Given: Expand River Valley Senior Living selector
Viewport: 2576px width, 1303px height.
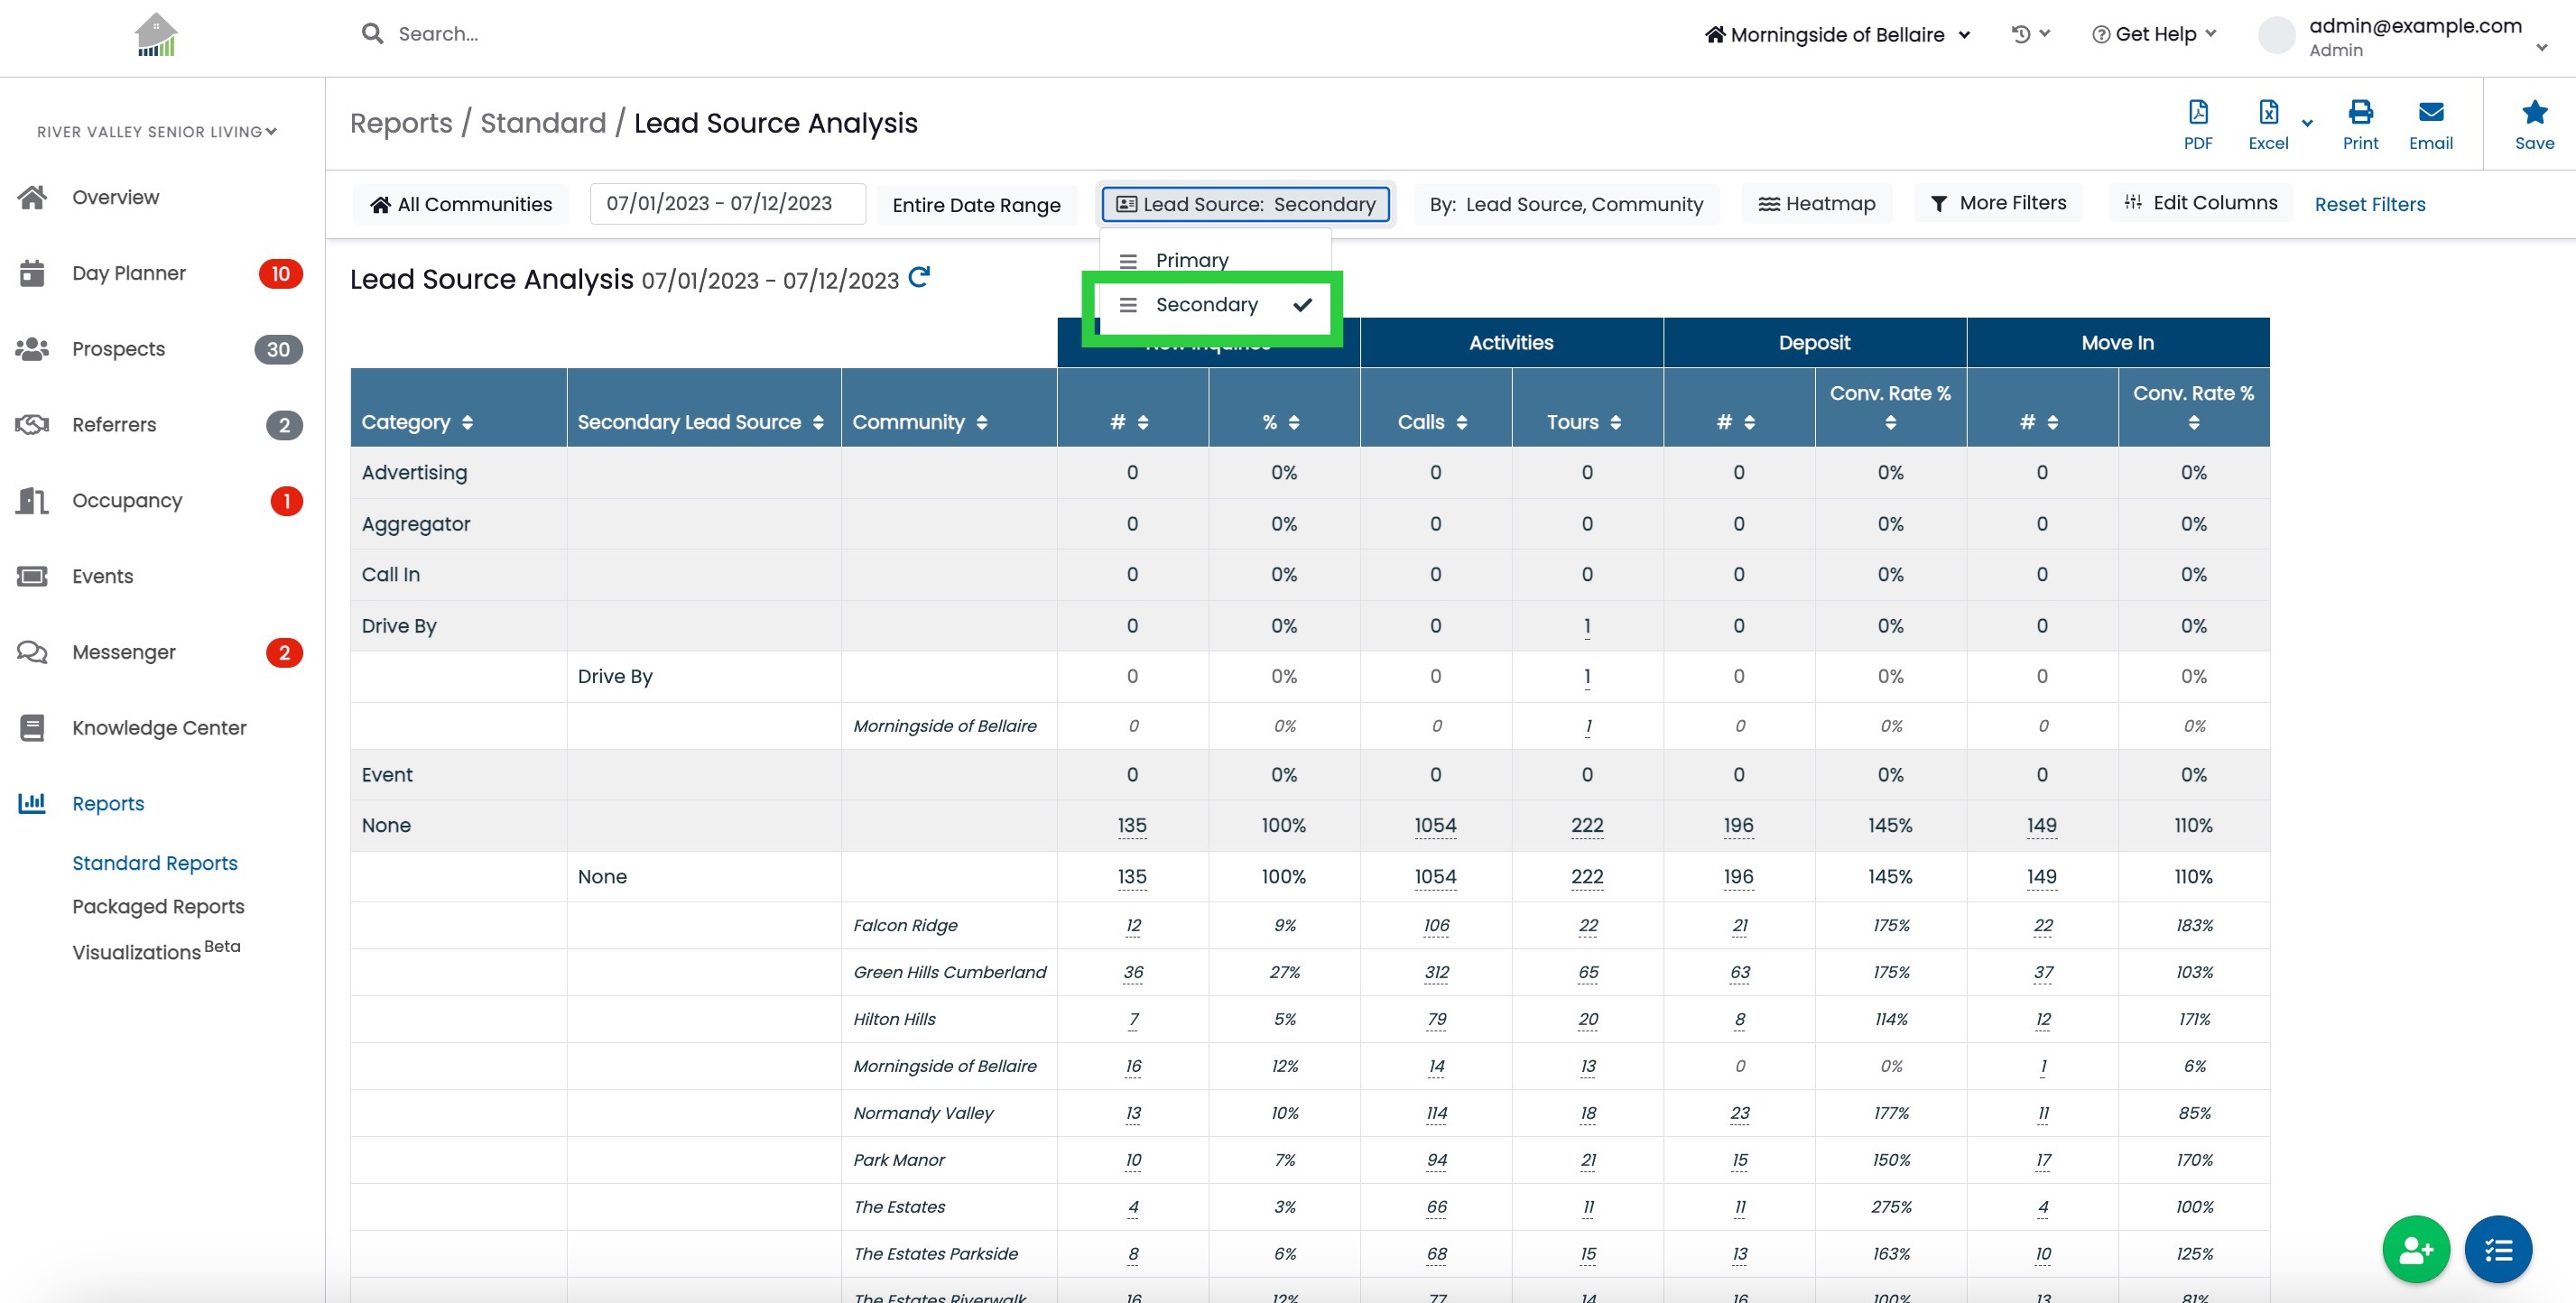Looking at the screenshot, I should tap(157, 132).
